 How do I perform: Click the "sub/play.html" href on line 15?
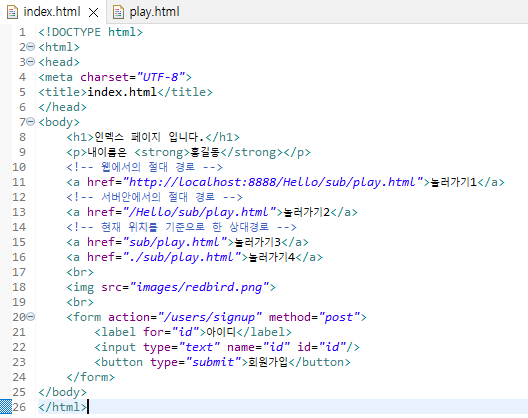[175, 242]
